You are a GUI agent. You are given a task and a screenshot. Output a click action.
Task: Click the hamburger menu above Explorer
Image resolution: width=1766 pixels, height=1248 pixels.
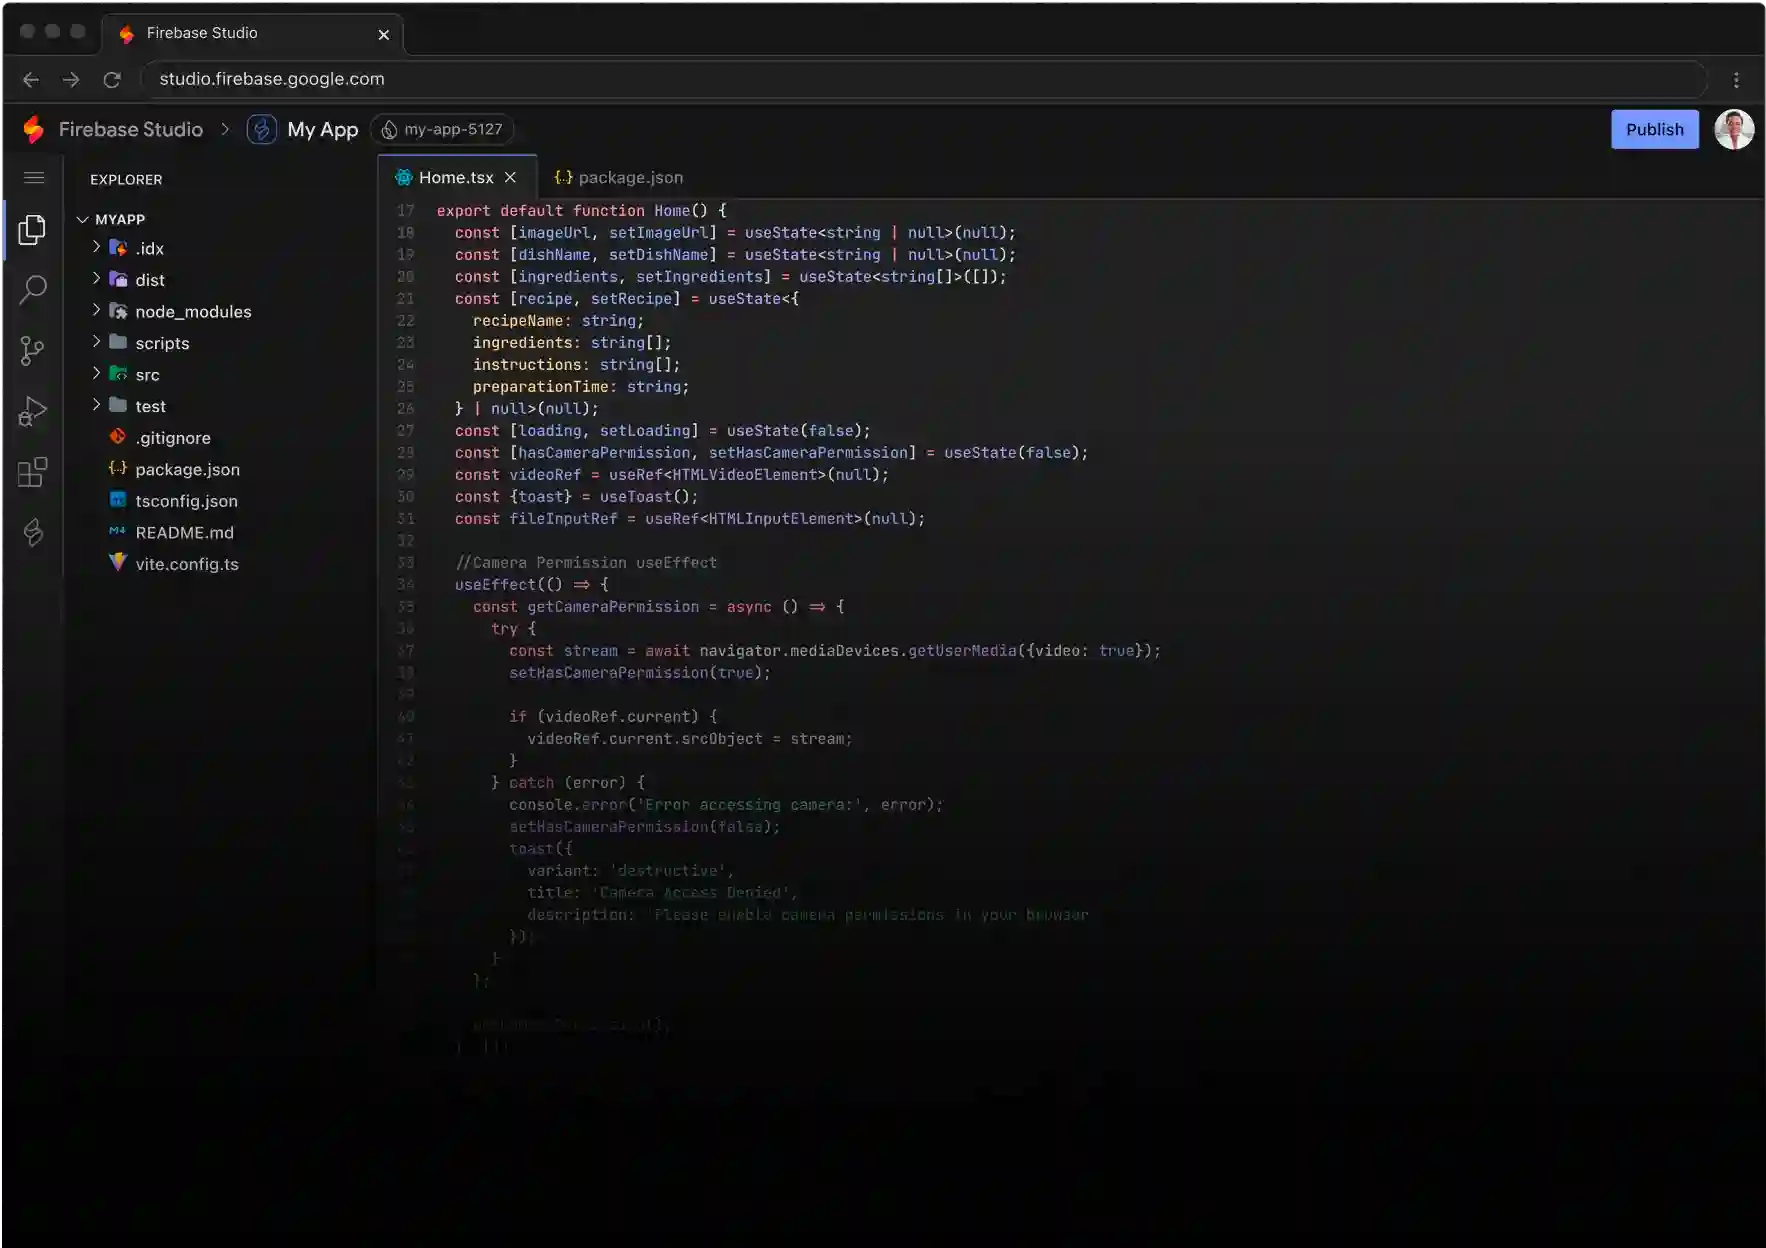tap(34, 178)
